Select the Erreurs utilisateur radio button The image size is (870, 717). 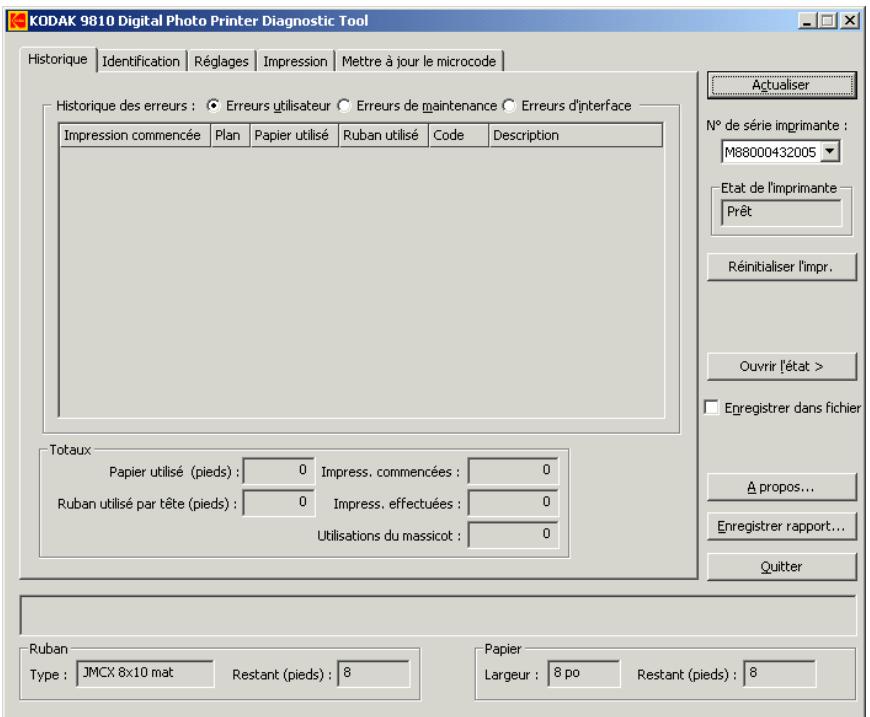[213, 105]
